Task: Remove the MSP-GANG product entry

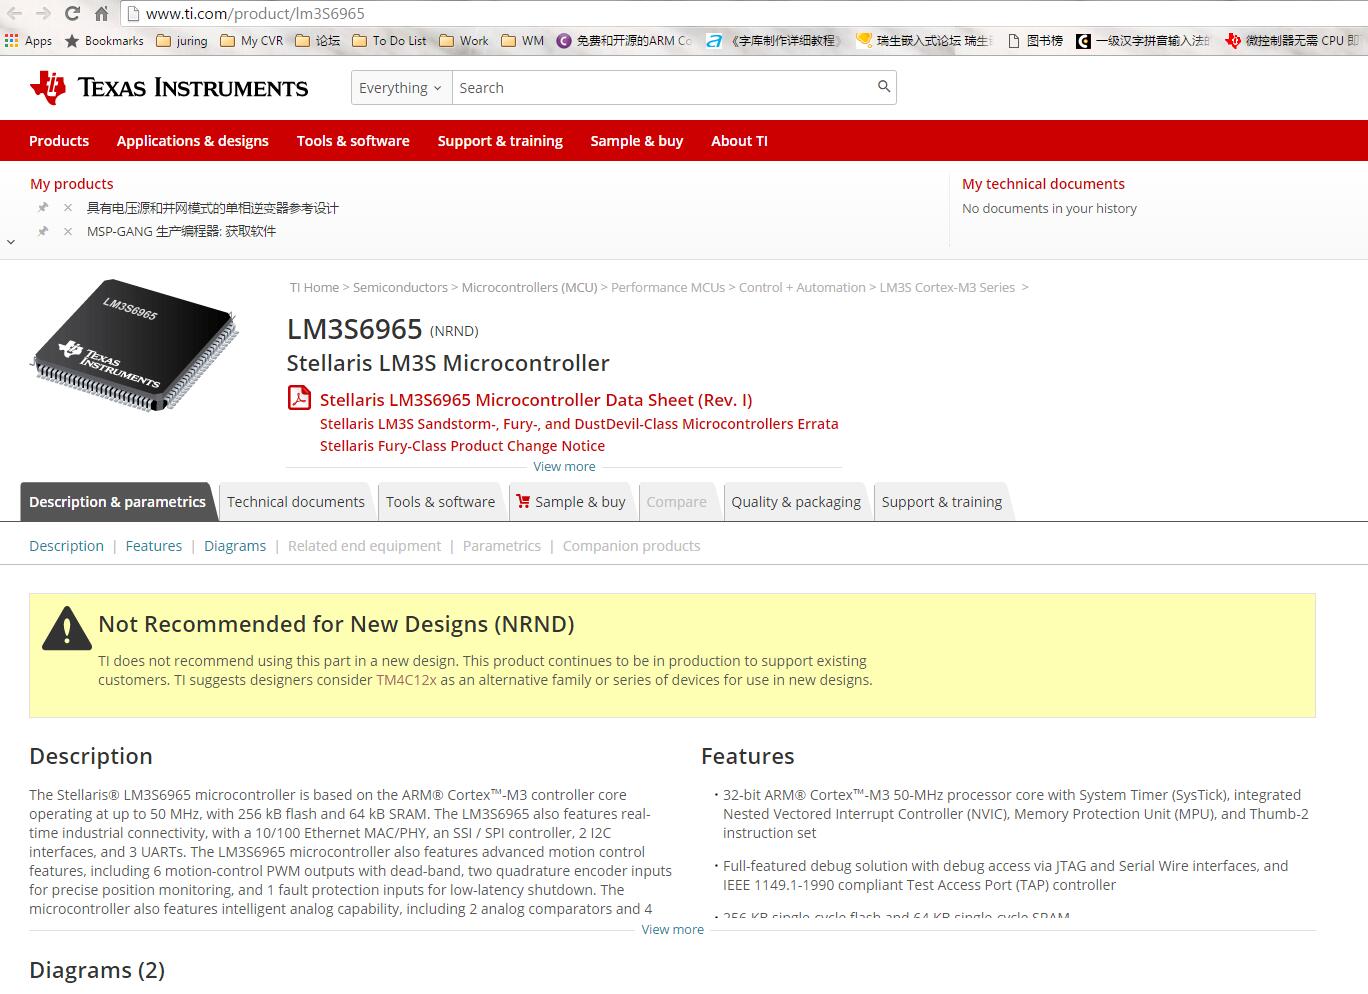Action: (68, 232)
